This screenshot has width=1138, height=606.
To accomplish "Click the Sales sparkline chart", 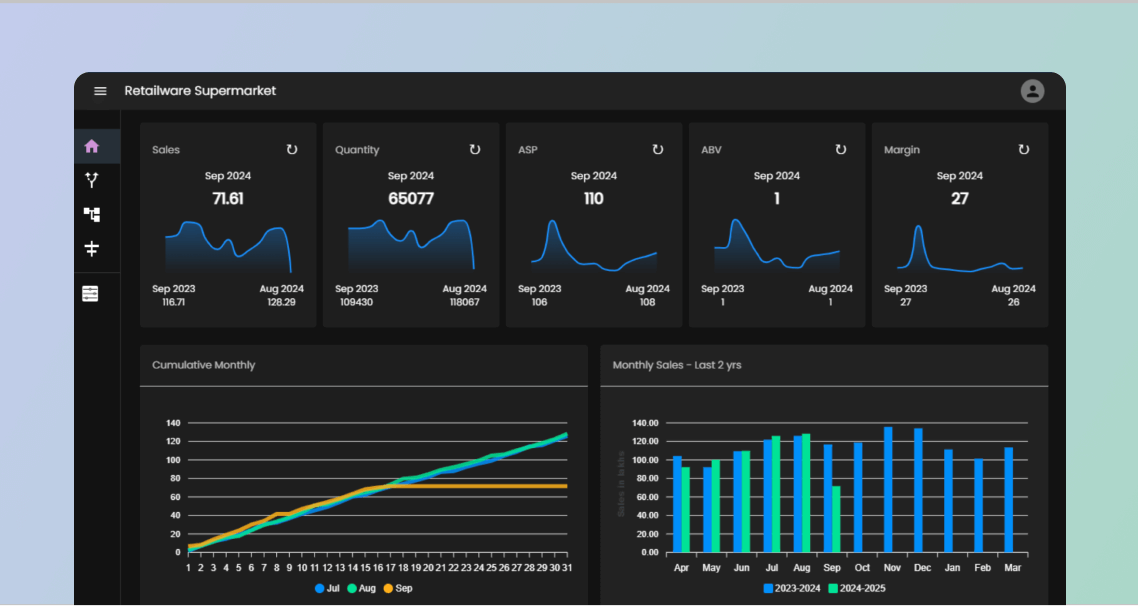I will [x=228, y=247].
